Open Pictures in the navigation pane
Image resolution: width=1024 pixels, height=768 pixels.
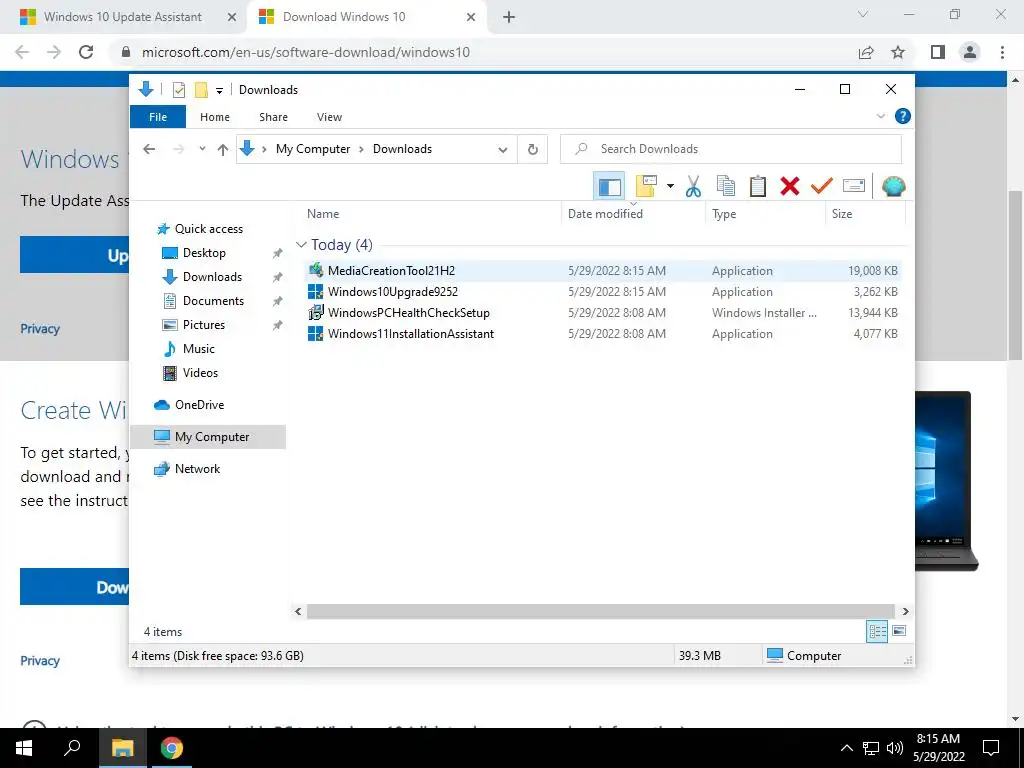[204, 325]
